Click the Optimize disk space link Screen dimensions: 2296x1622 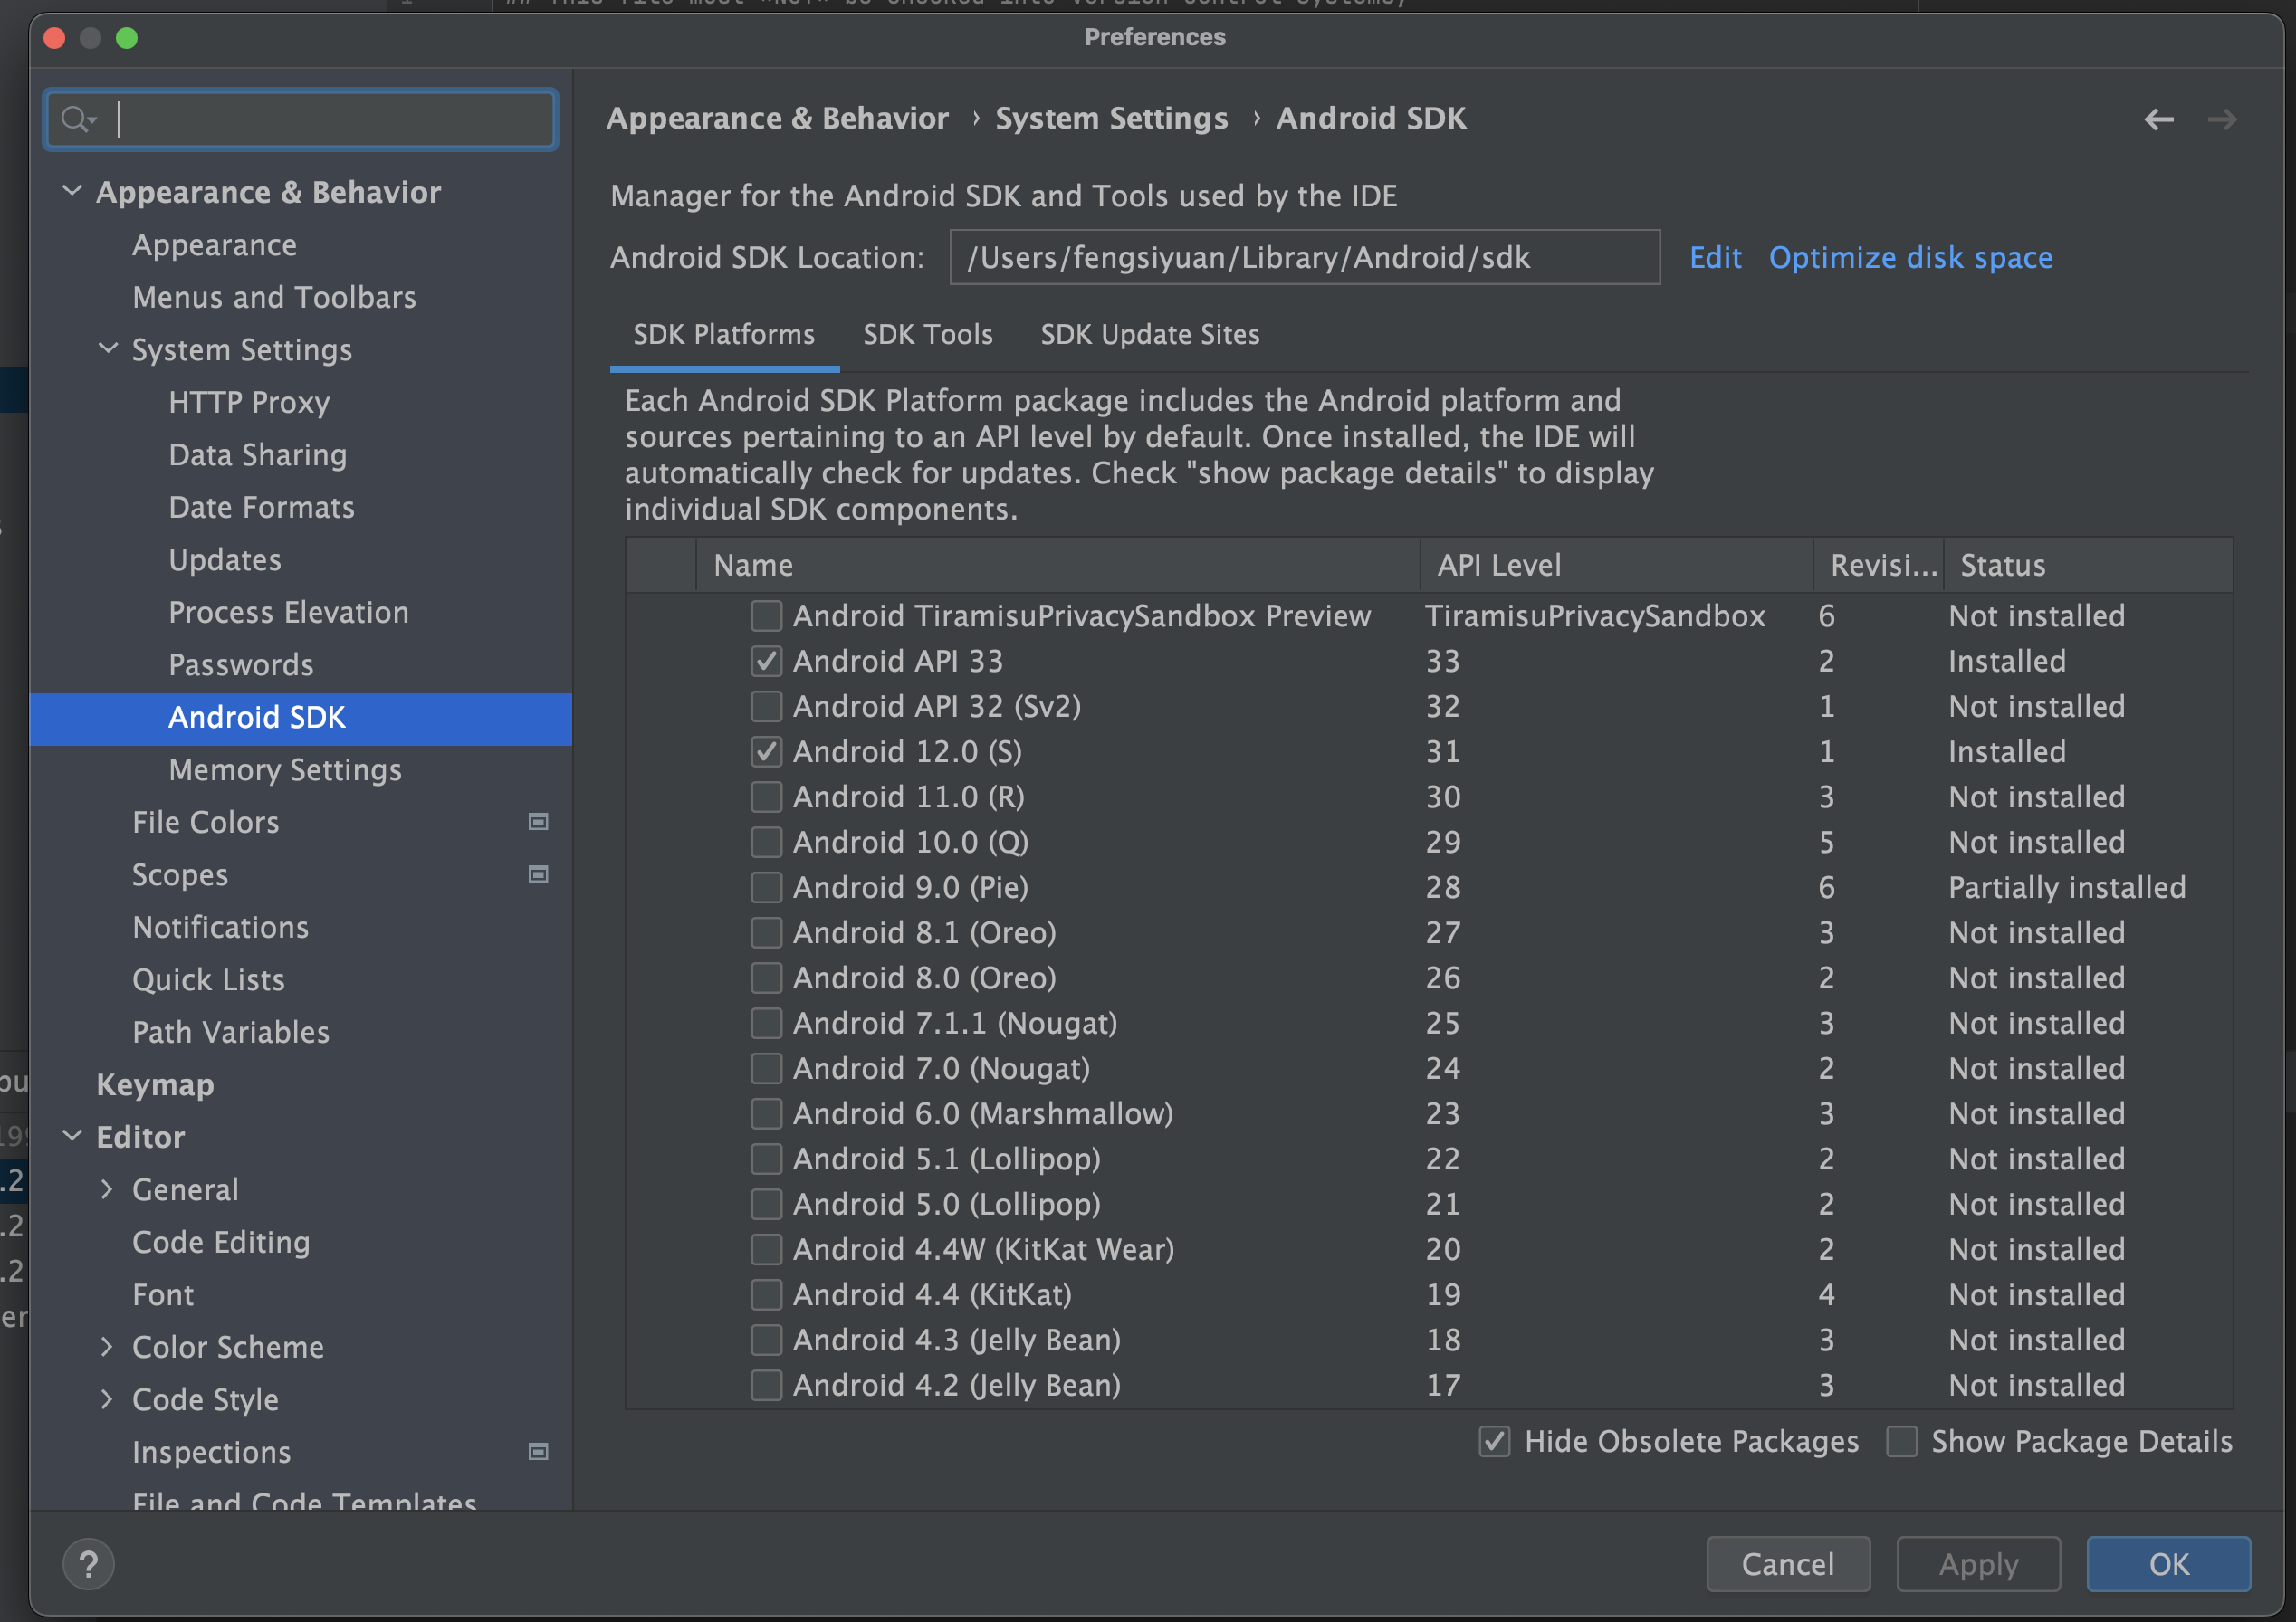point(1910,258)
